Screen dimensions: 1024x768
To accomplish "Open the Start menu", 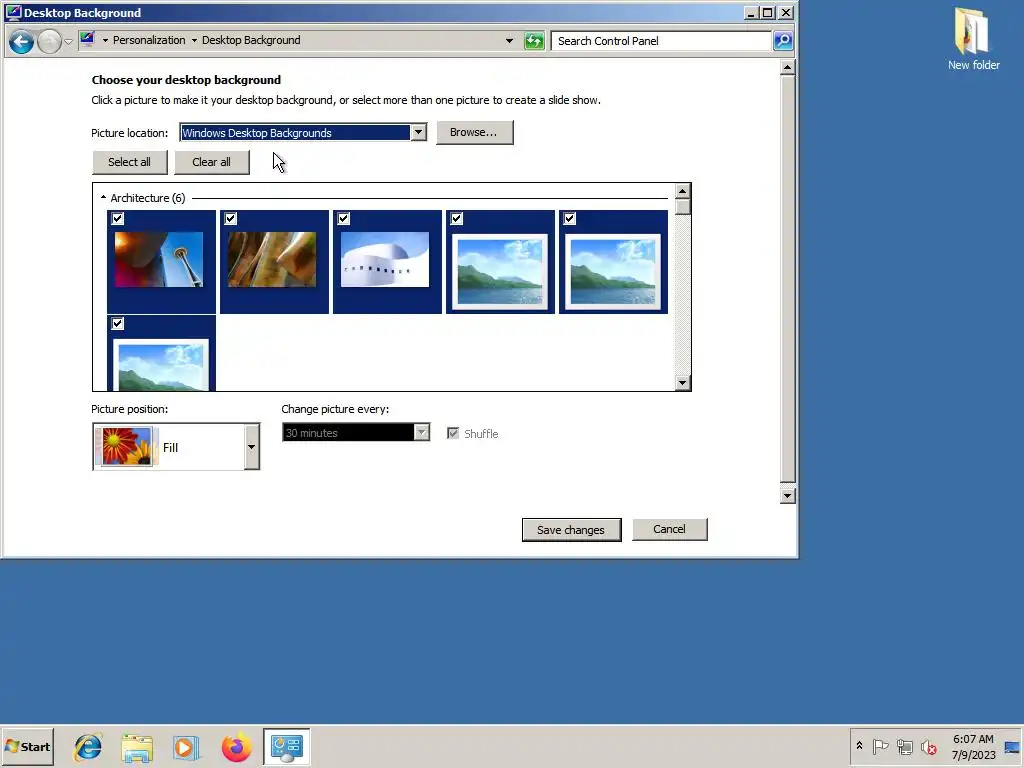I will (x=27, y=746).
